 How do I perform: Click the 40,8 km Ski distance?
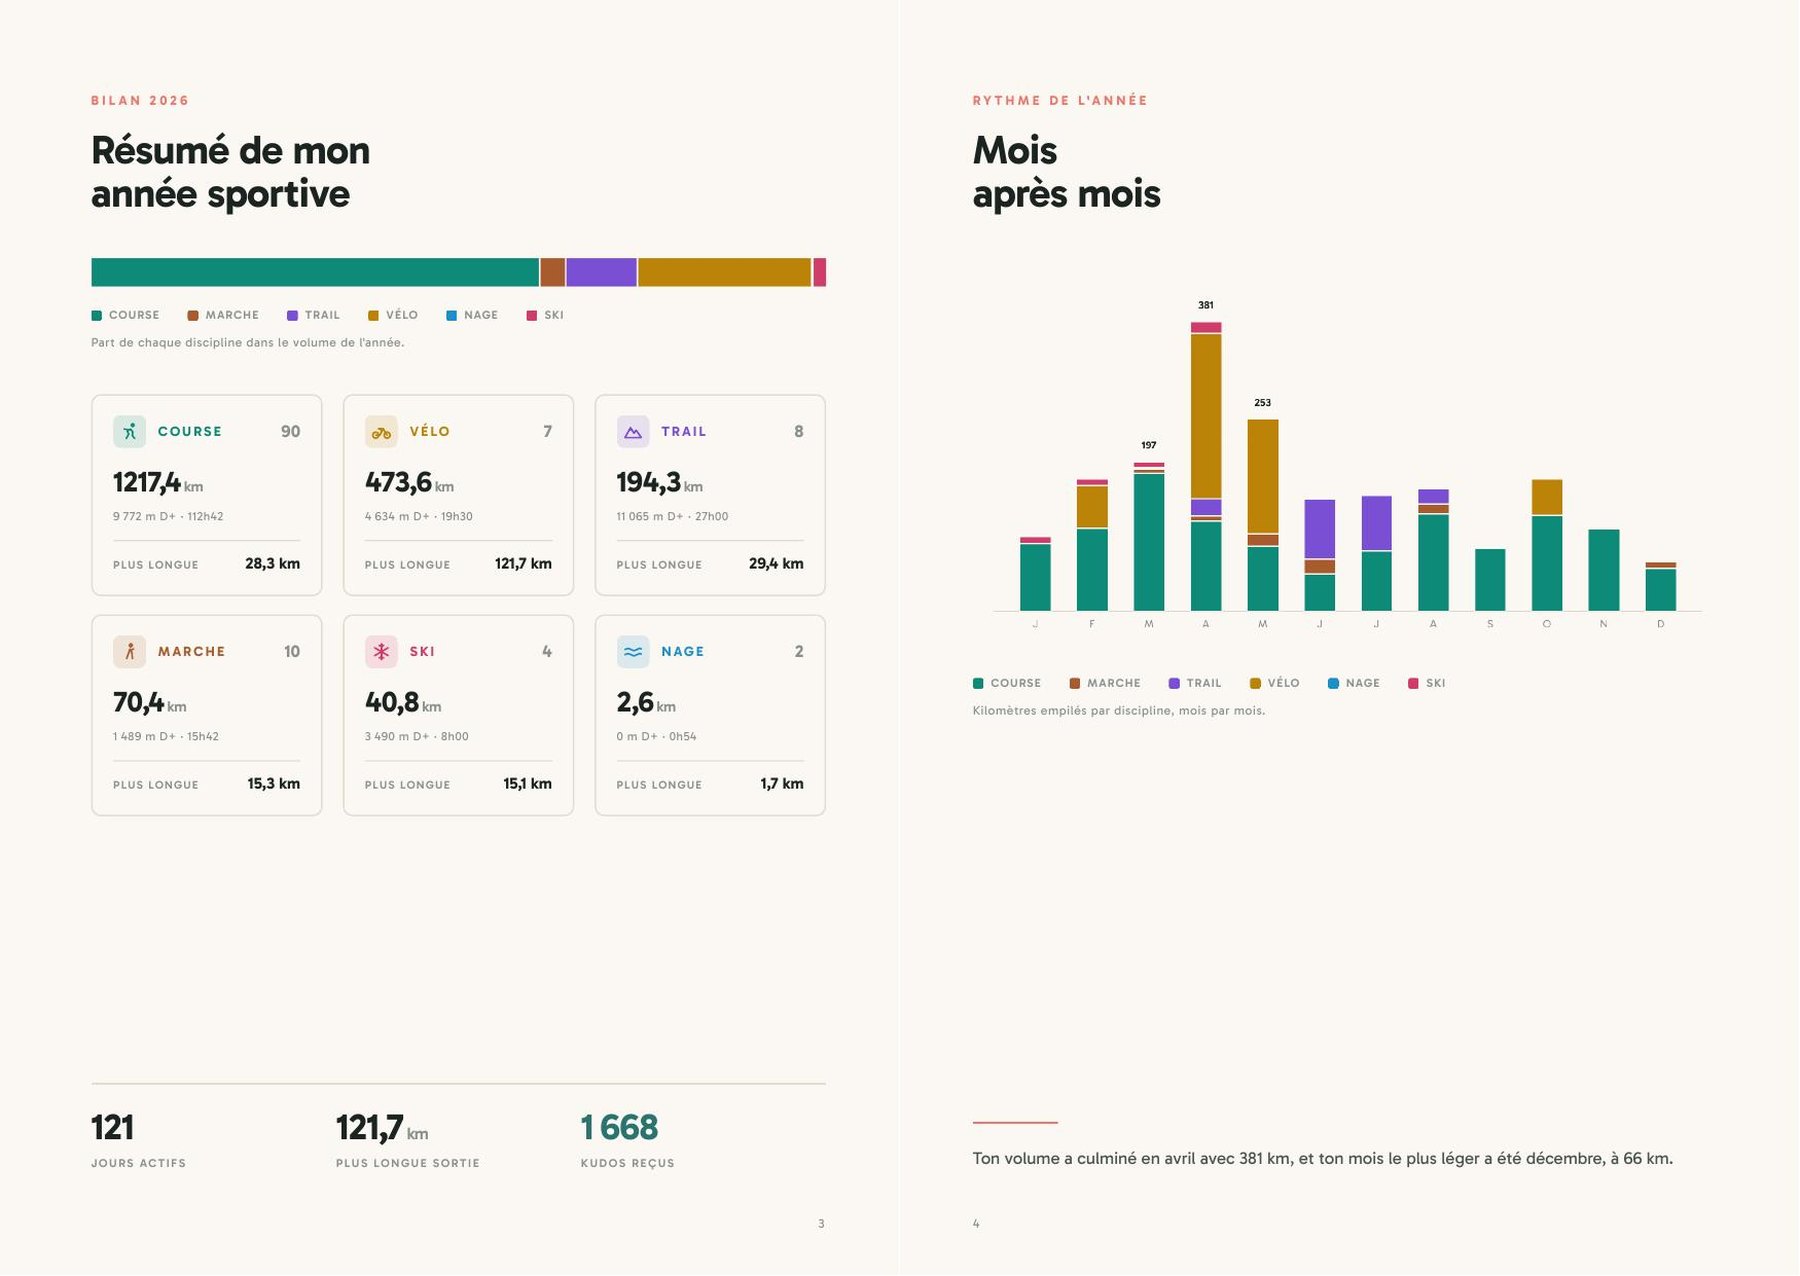[x=403, y=703]
